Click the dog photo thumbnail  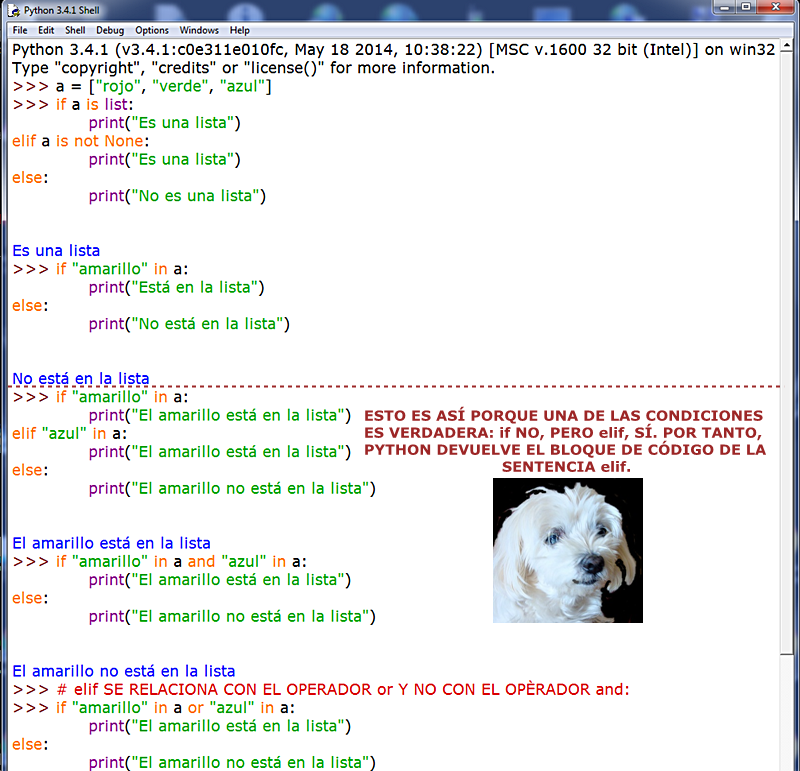click(x=567, y=551)
